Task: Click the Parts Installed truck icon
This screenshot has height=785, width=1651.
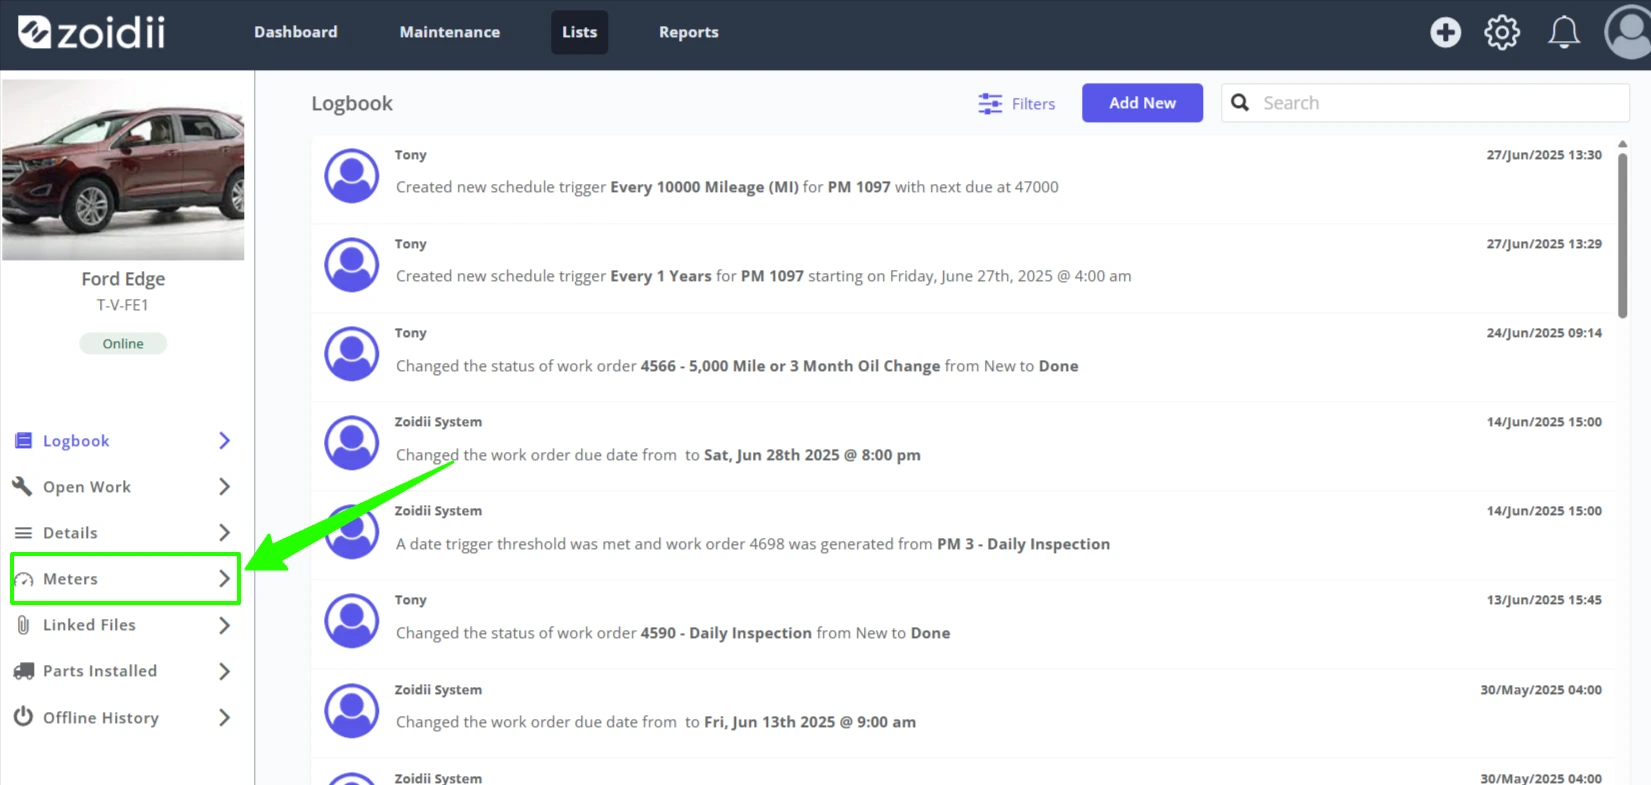Action: point(23,671)
